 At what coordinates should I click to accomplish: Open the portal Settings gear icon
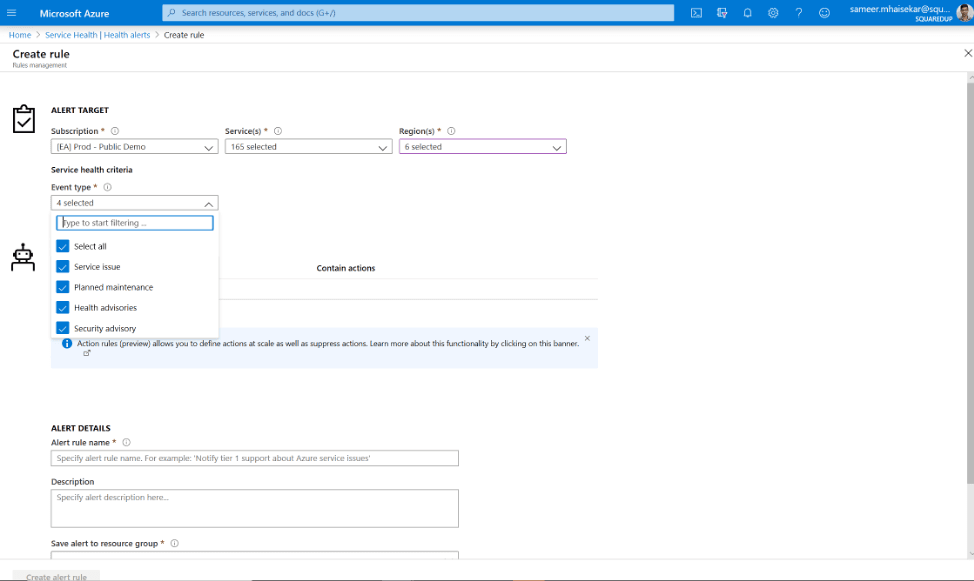tap(775, 12)
